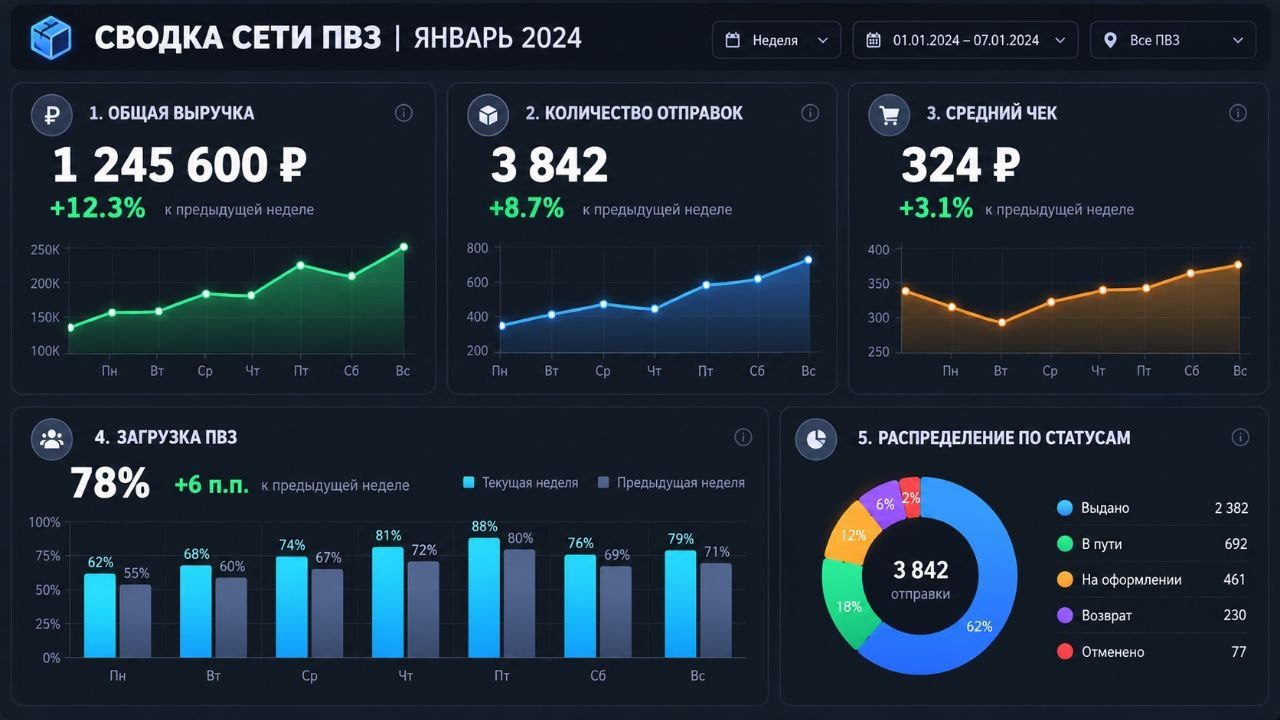Click the purple 6% donut segment
Image resolution: width=1280 pixels, height=720 pixels.
point(883,503)
